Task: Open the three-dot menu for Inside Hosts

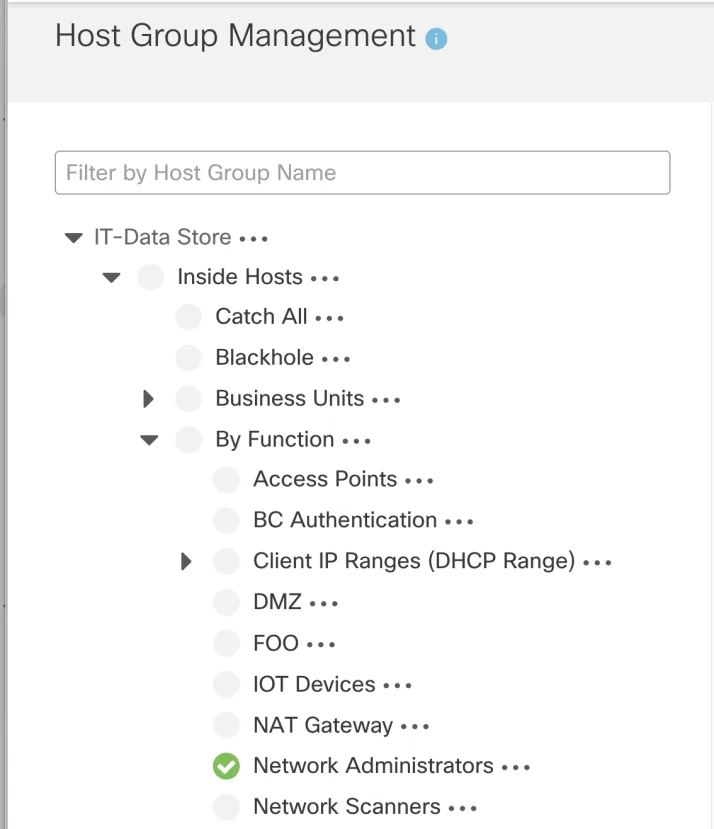Action: pyautogui.click(x=325, y=278)
